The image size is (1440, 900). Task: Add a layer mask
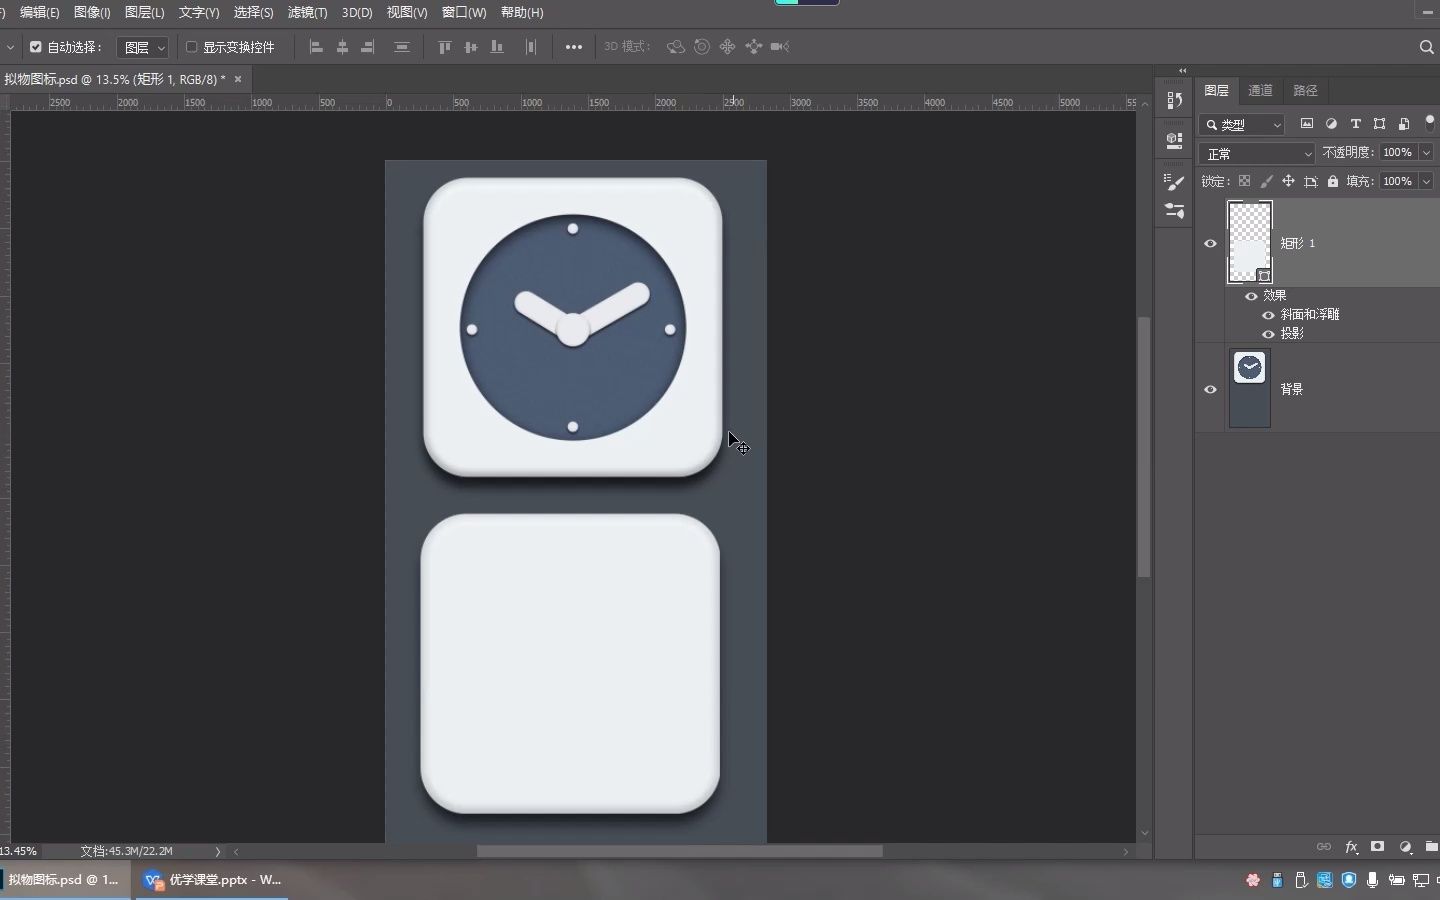(x=1378, y=847)
